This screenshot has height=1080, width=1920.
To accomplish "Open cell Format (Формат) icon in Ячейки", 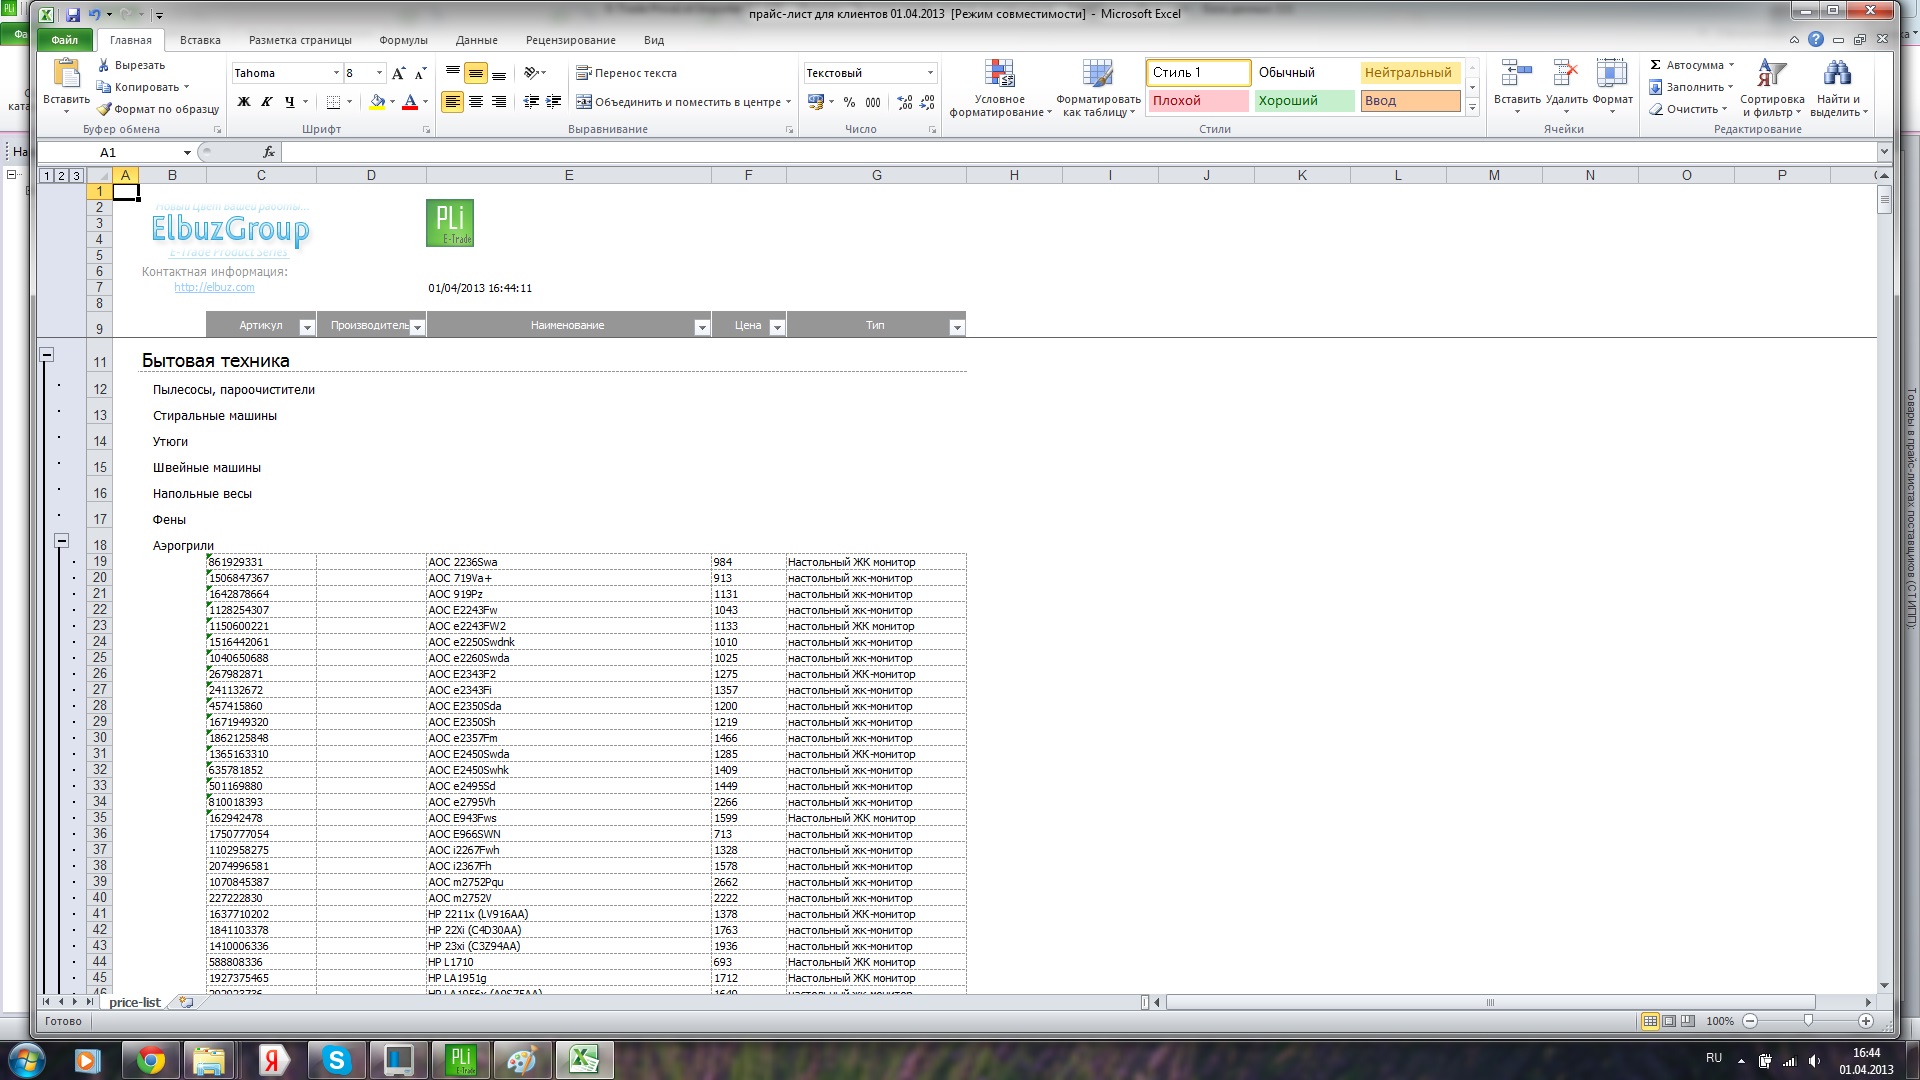I will click(1612, 74).
